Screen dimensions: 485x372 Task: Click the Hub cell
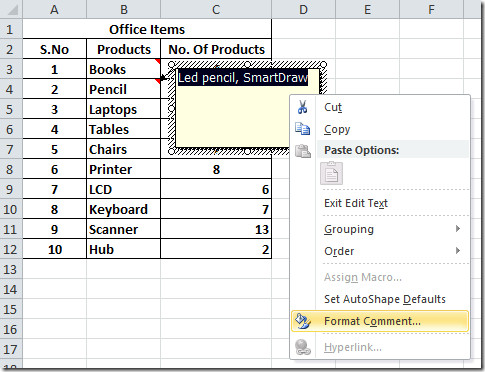pyautogui.click(x=124, y=249)
